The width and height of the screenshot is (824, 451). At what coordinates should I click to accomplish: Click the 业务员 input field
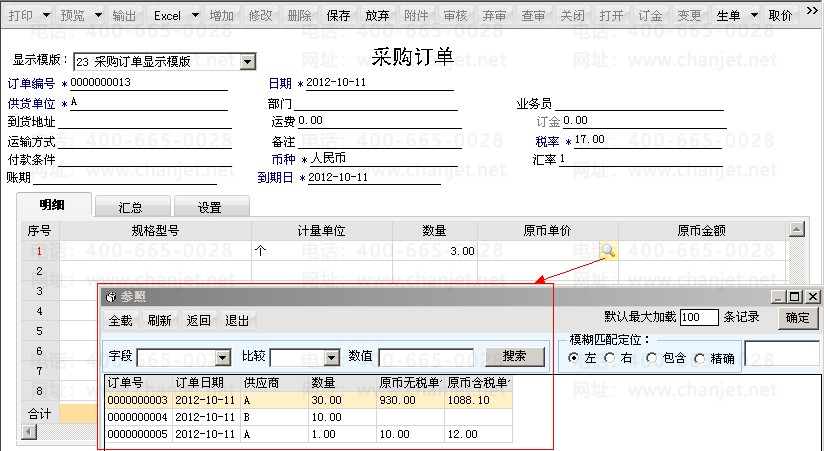click(639, 103)
